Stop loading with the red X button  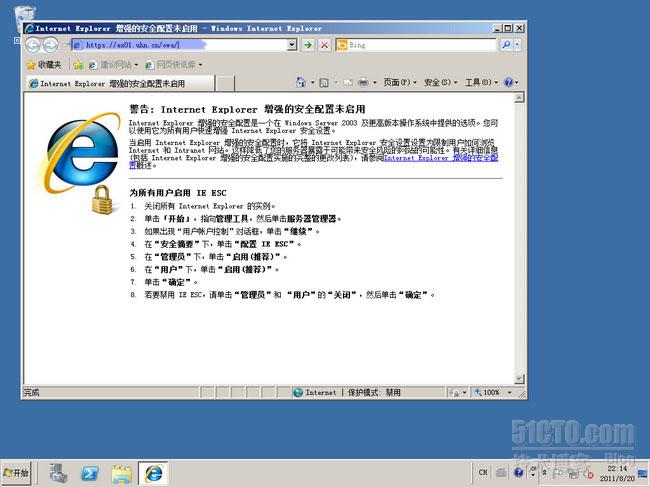[325, 45]
